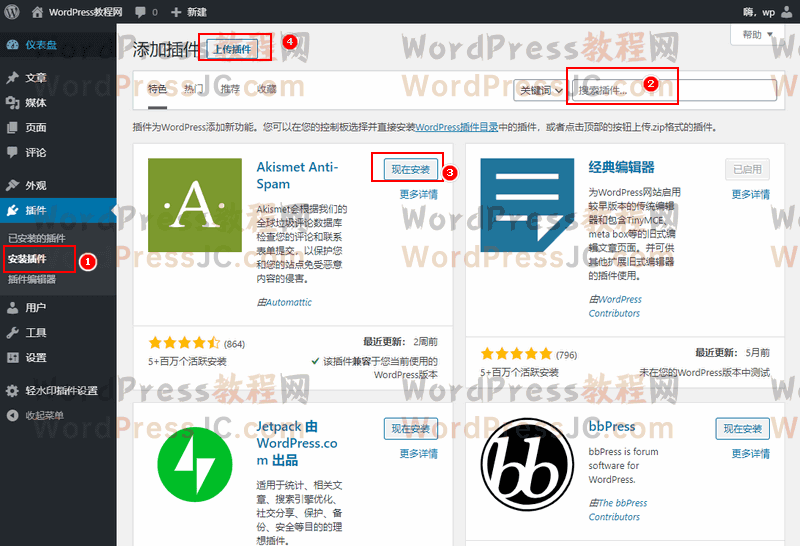Install bbPress with 现在安装
Image resolution: width=800 pixels, height=546 pixels.
tap(742, 429)
